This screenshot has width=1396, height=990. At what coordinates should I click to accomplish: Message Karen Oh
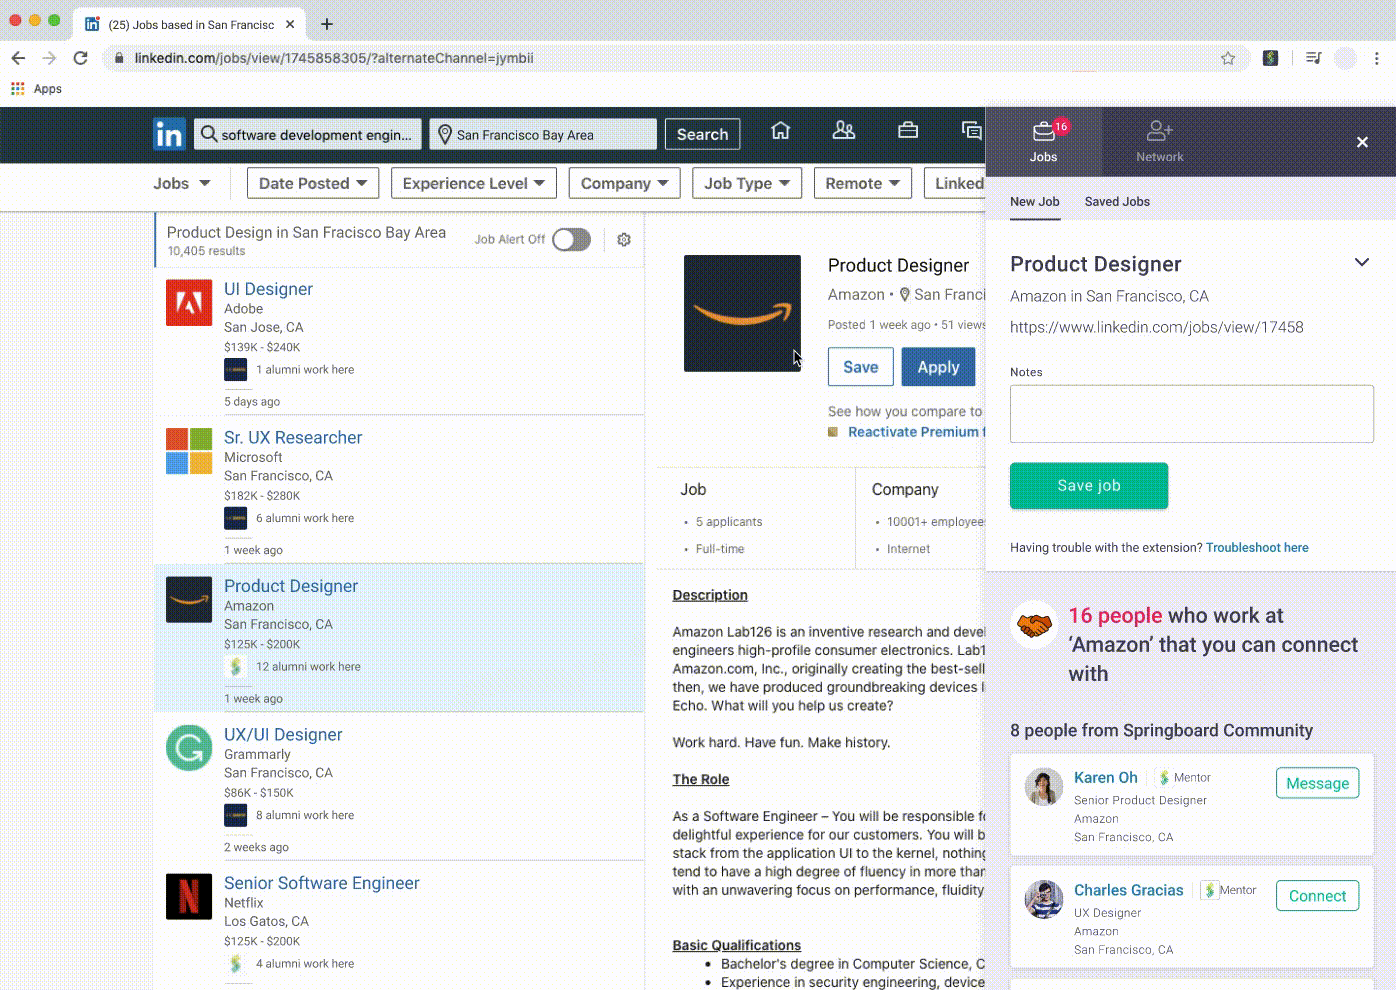[x=1317, y=783]
